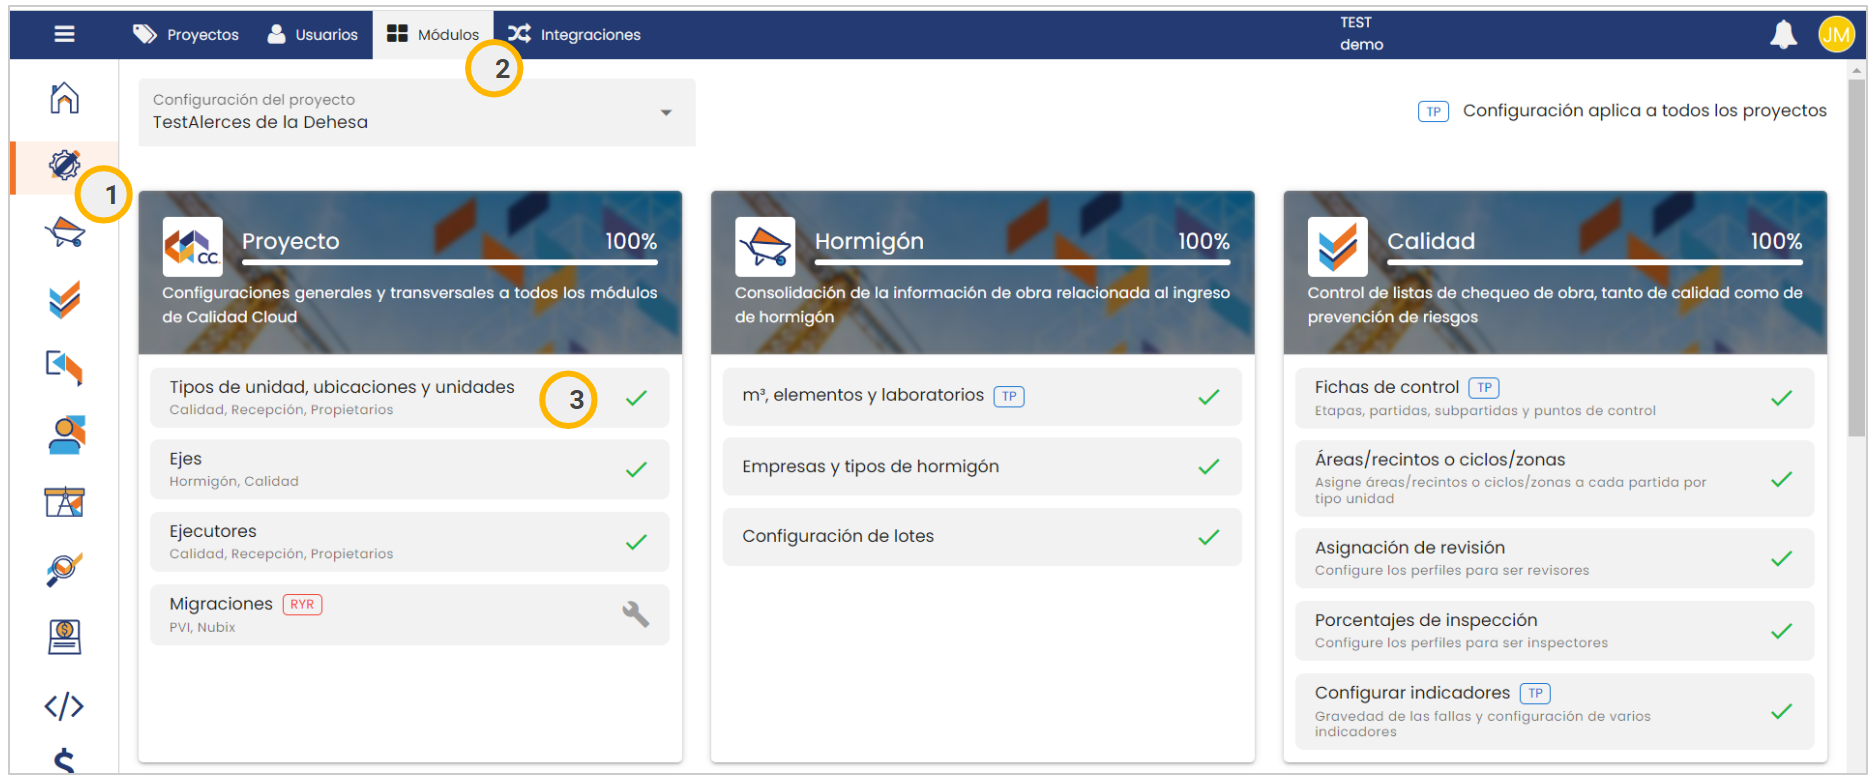Click the checkmark for Configuración de lotes
Viewport: 1876px width, 781px height.
pos(1208,537)
